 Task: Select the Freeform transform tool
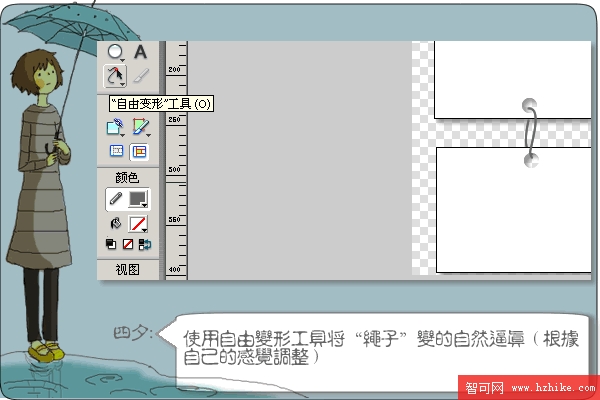[x=116, y=75]
